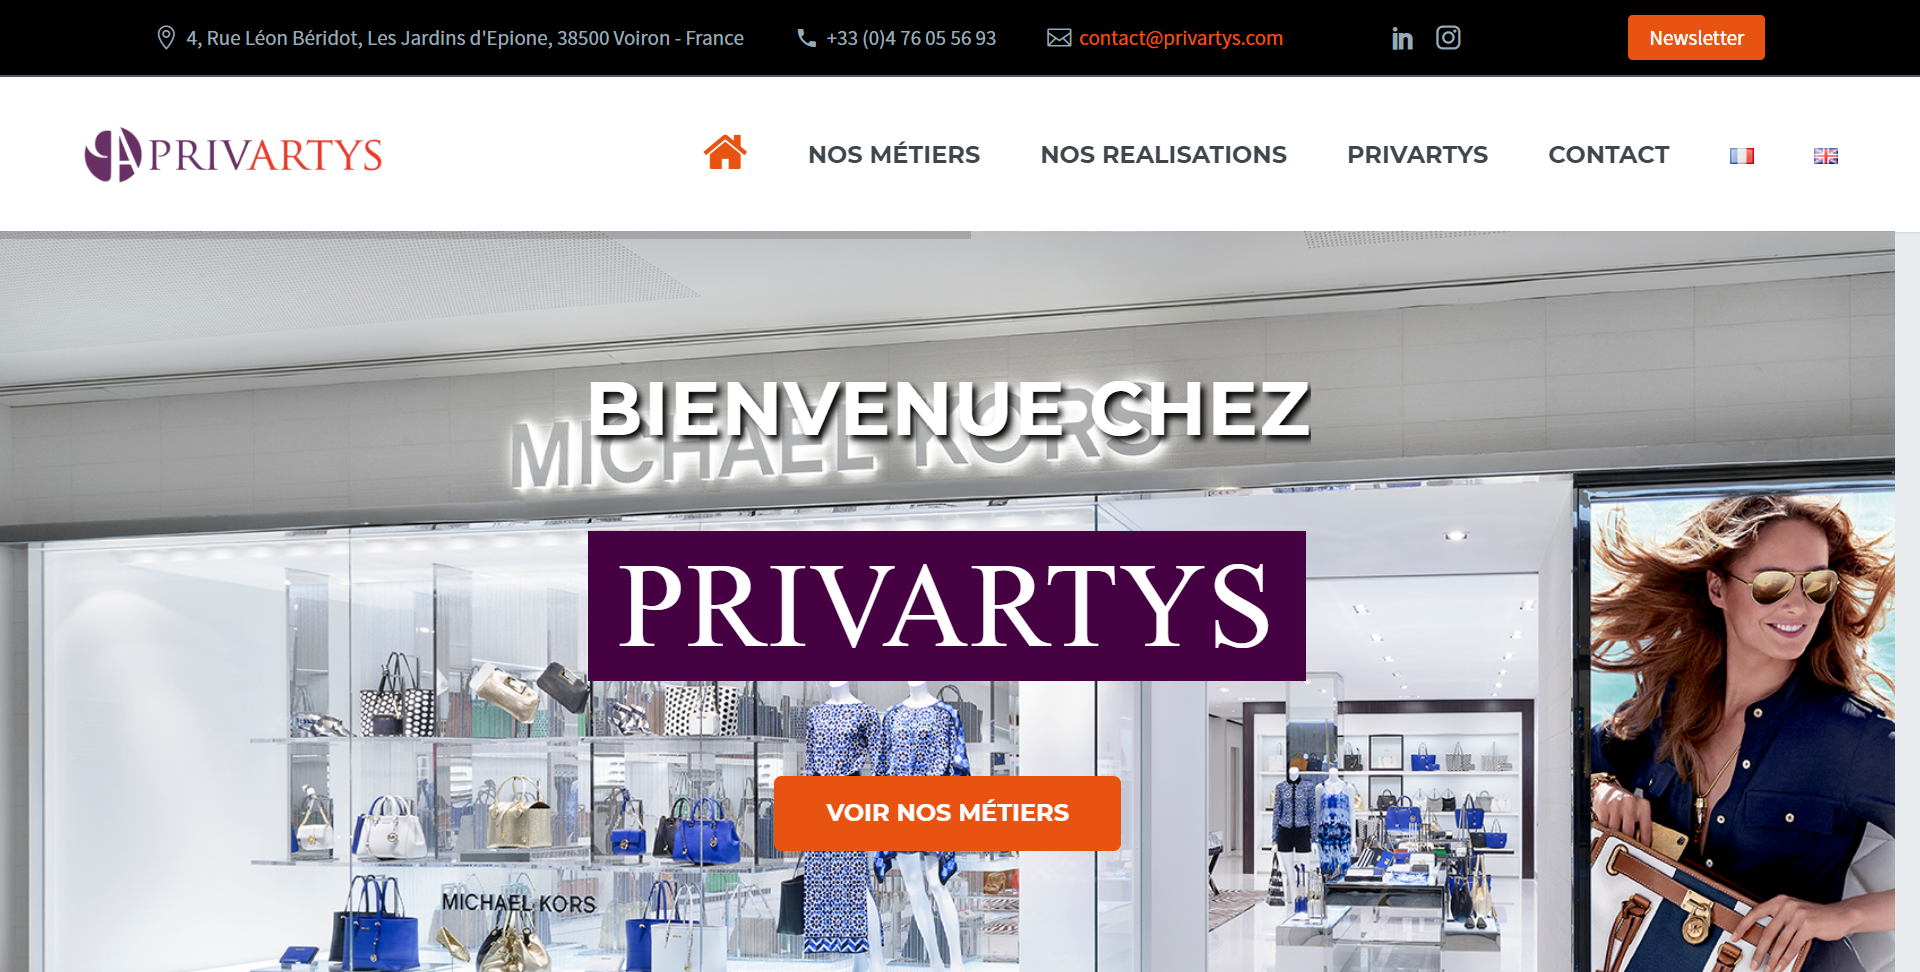Click the location pin icon
1920x972 pixels.
[166, 38]
